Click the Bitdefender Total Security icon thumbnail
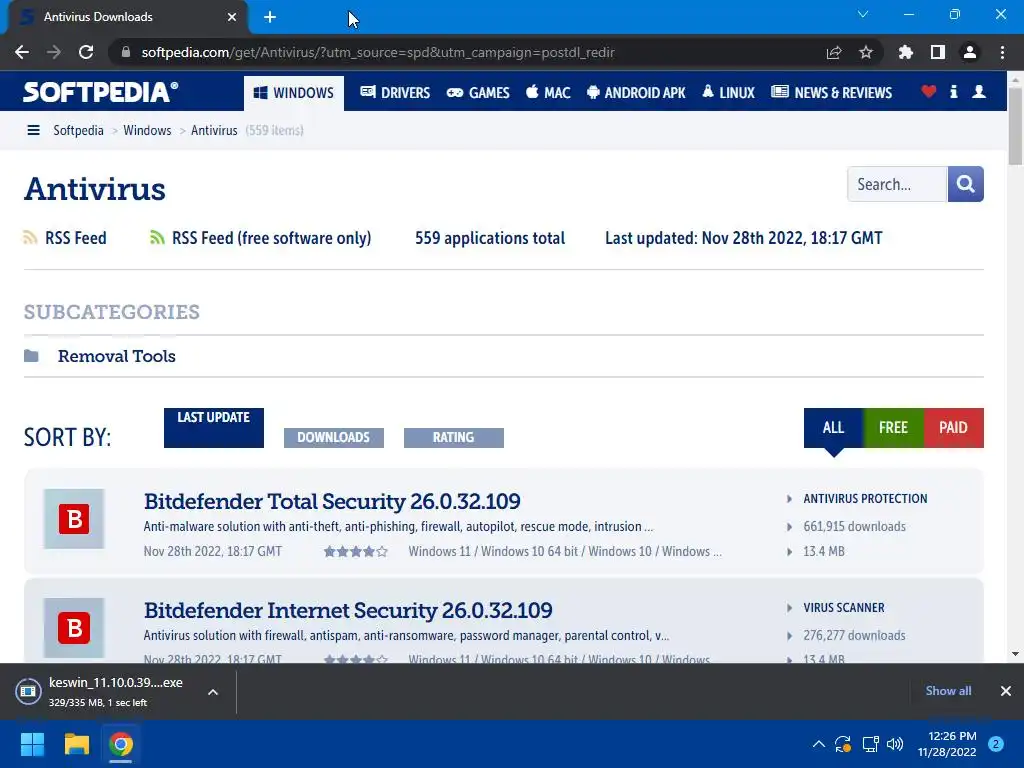This screenshot has width=1024, height=768. [74, 519]
